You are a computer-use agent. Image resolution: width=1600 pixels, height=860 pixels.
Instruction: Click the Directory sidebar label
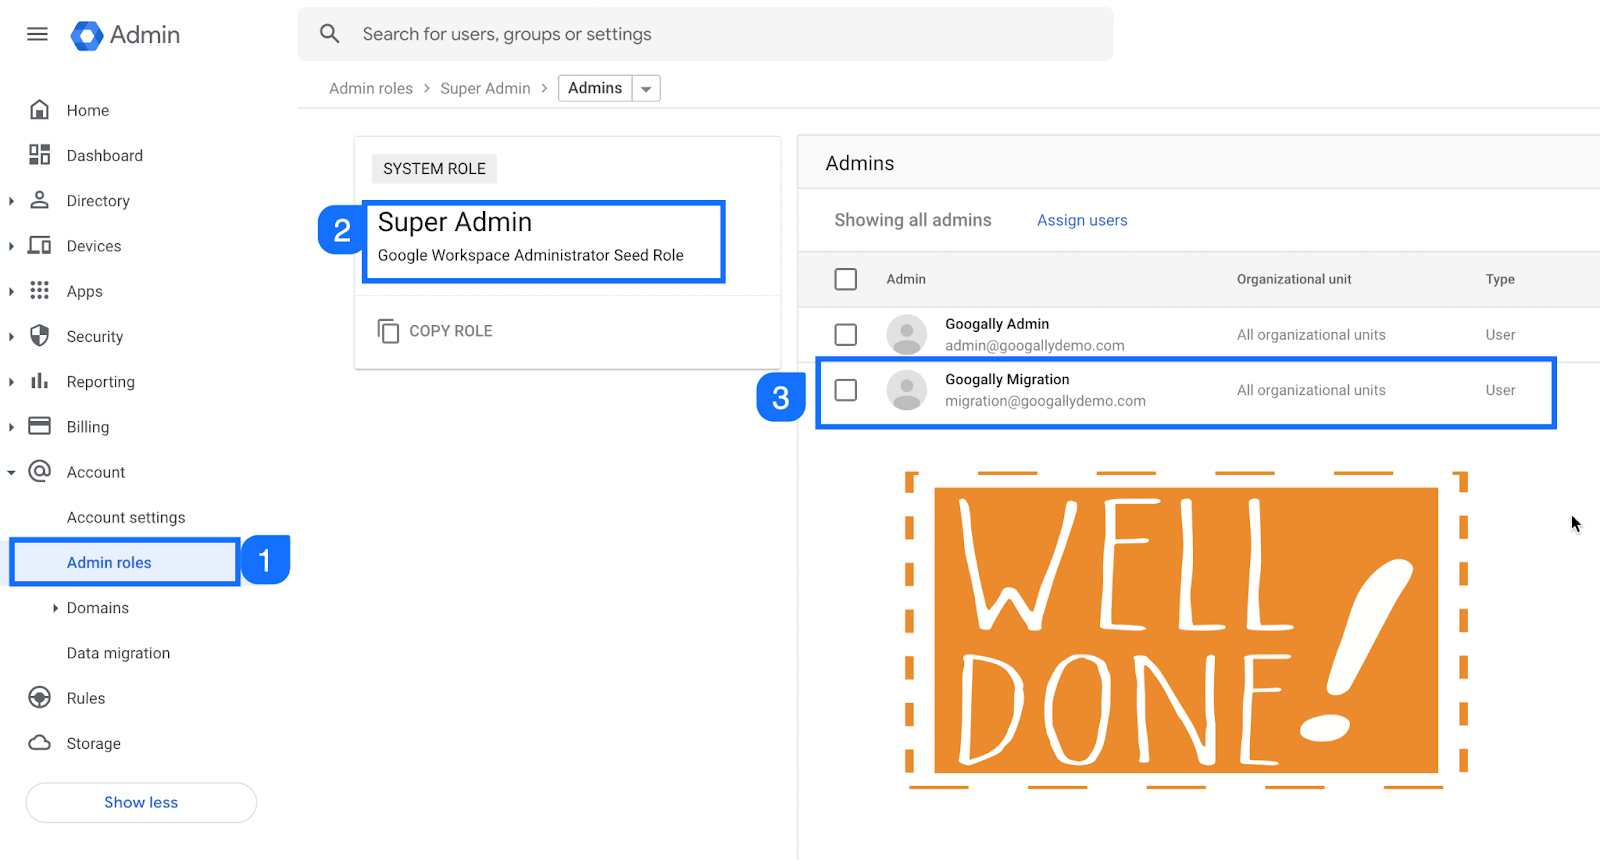pyautogui.click(x=98, y=201)
